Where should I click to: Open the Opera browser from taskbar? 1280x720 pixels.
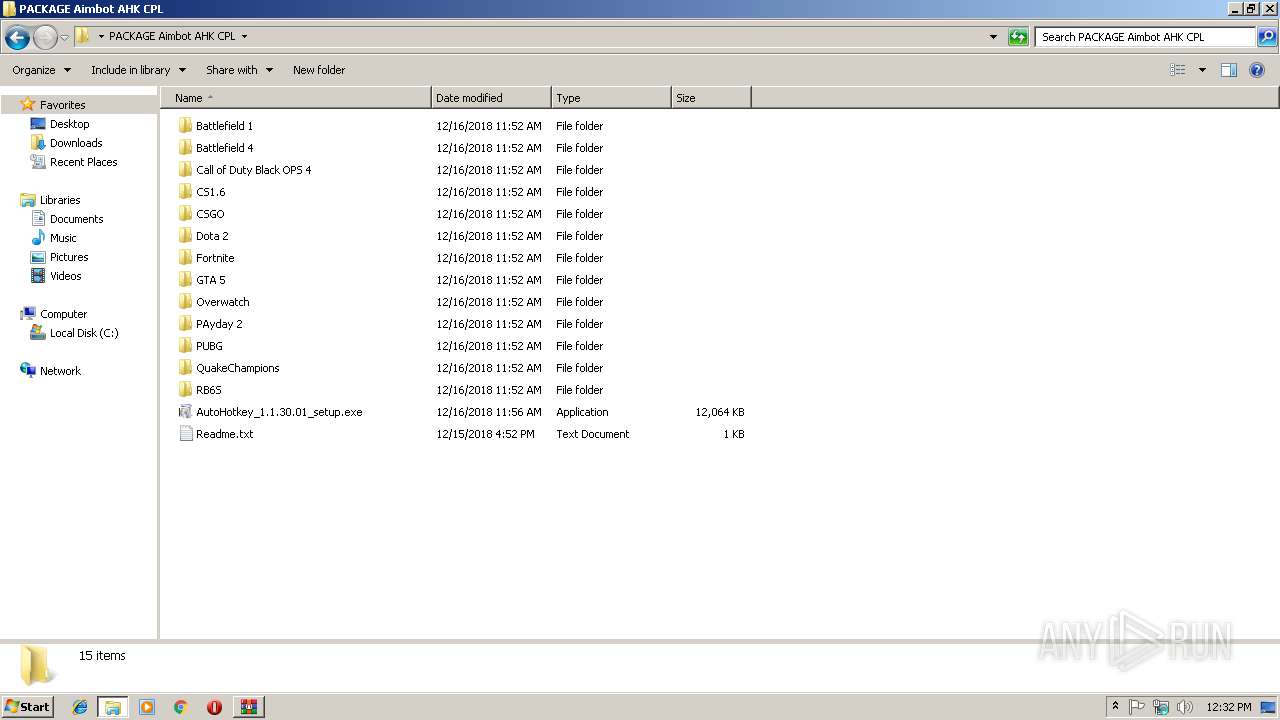[x=214, y=707]
